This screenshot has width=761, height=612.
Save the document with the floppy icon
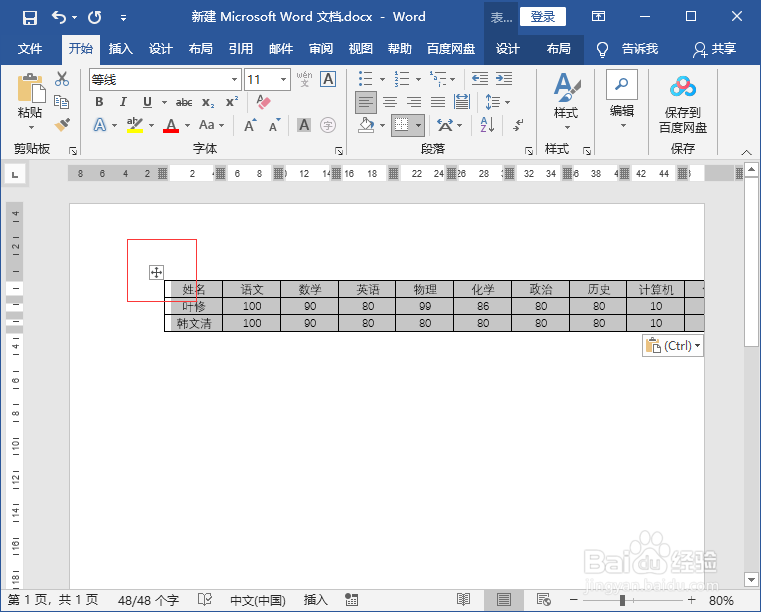(x=30, y=18)
